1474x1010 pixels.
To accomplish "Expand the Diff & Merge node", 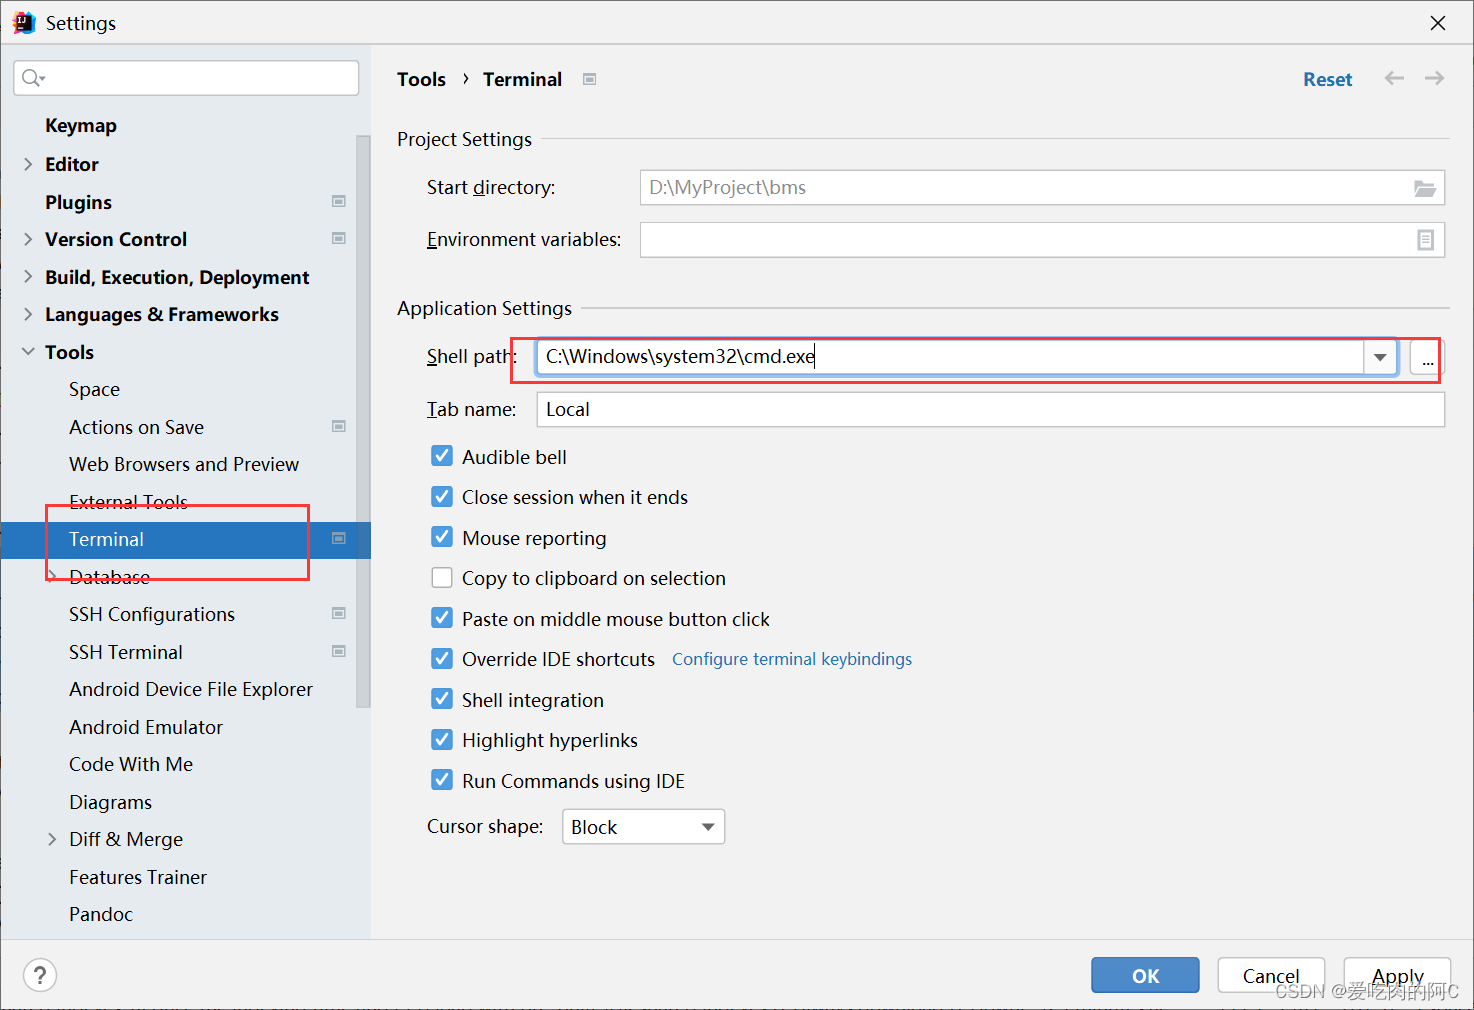I will [52, 839].
